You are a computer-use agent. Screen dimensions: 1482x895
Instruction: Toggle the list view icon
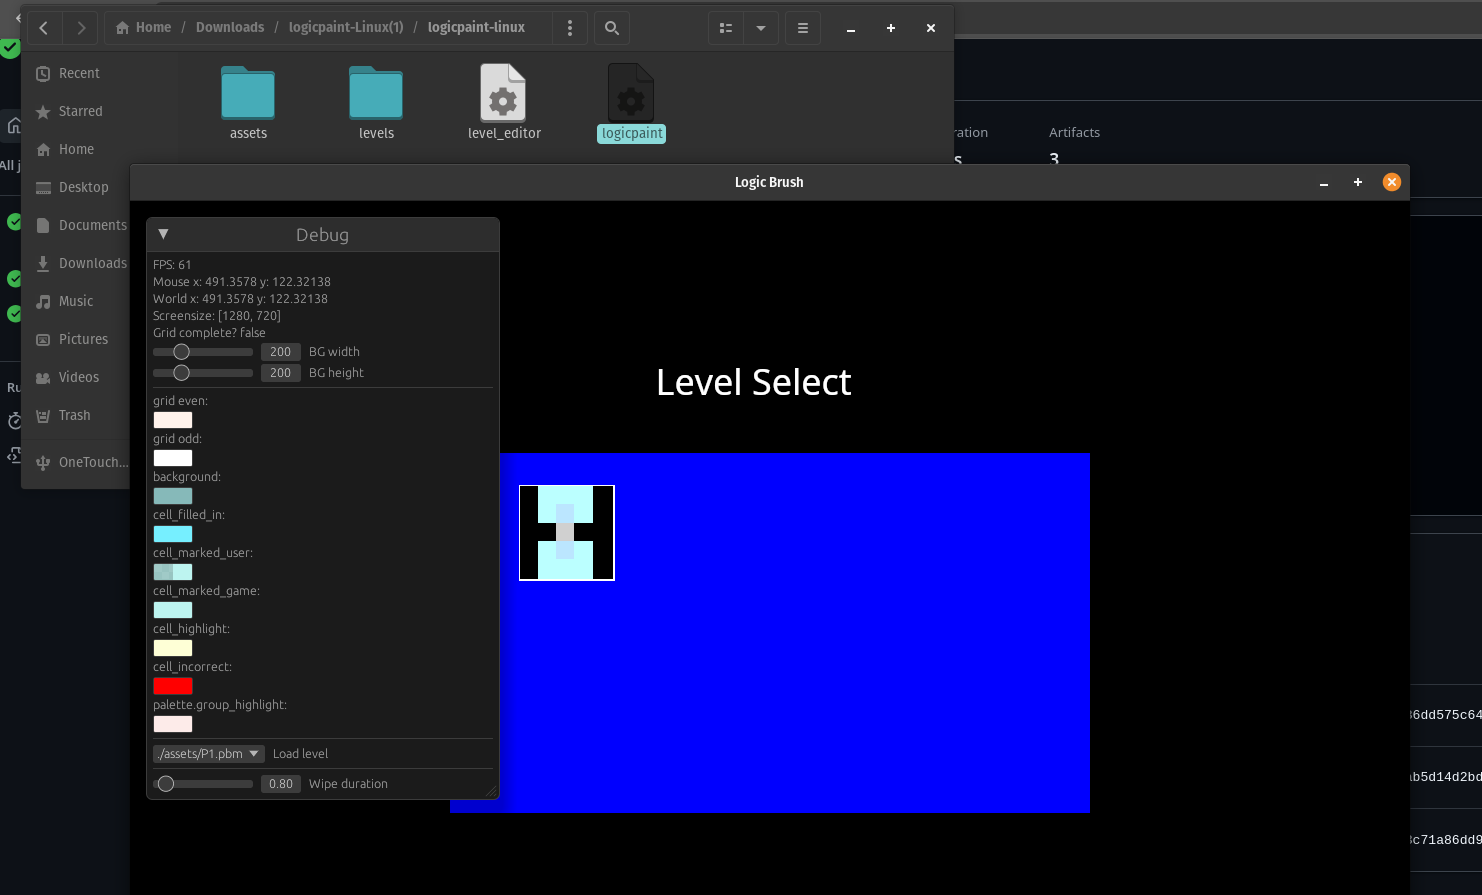pyautogui.click(x=726, y=28)
